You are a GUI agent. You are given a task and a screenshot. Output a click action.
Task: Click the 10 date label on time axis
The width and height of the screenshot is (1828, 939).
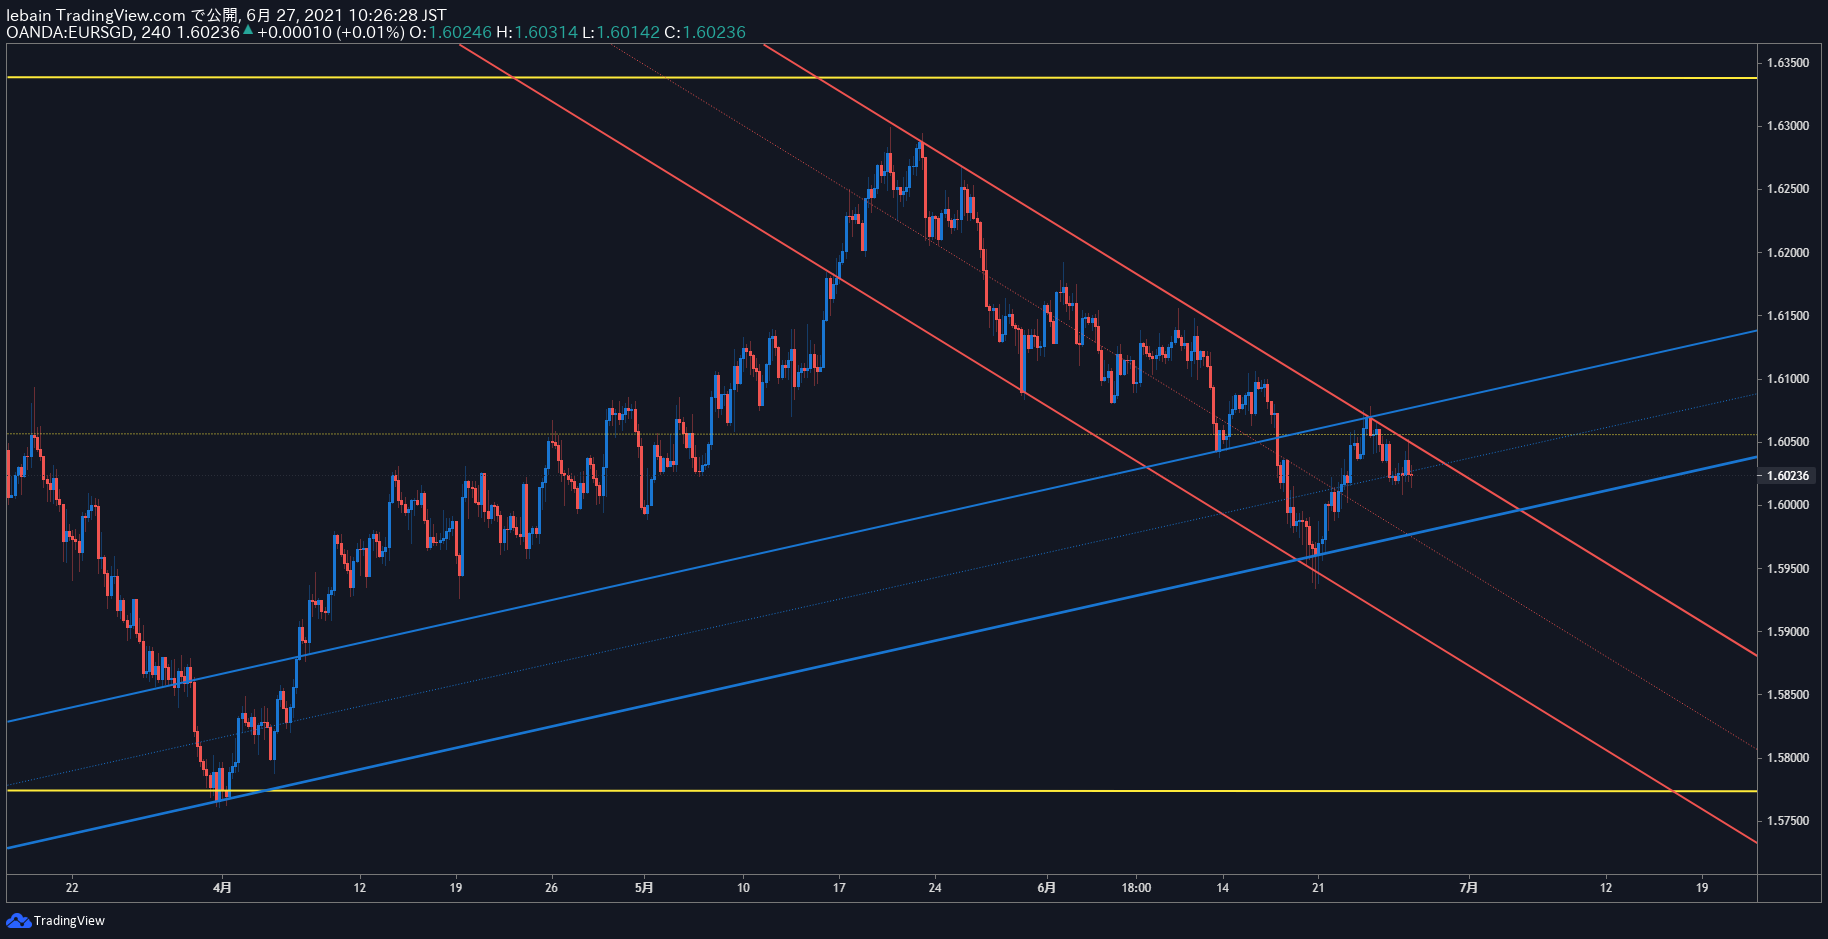(743, 888)
